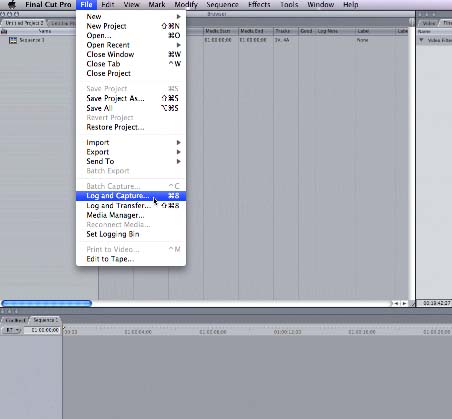Open the Sequence menu in menu bar
452x419 pixels.
point(222,5)
